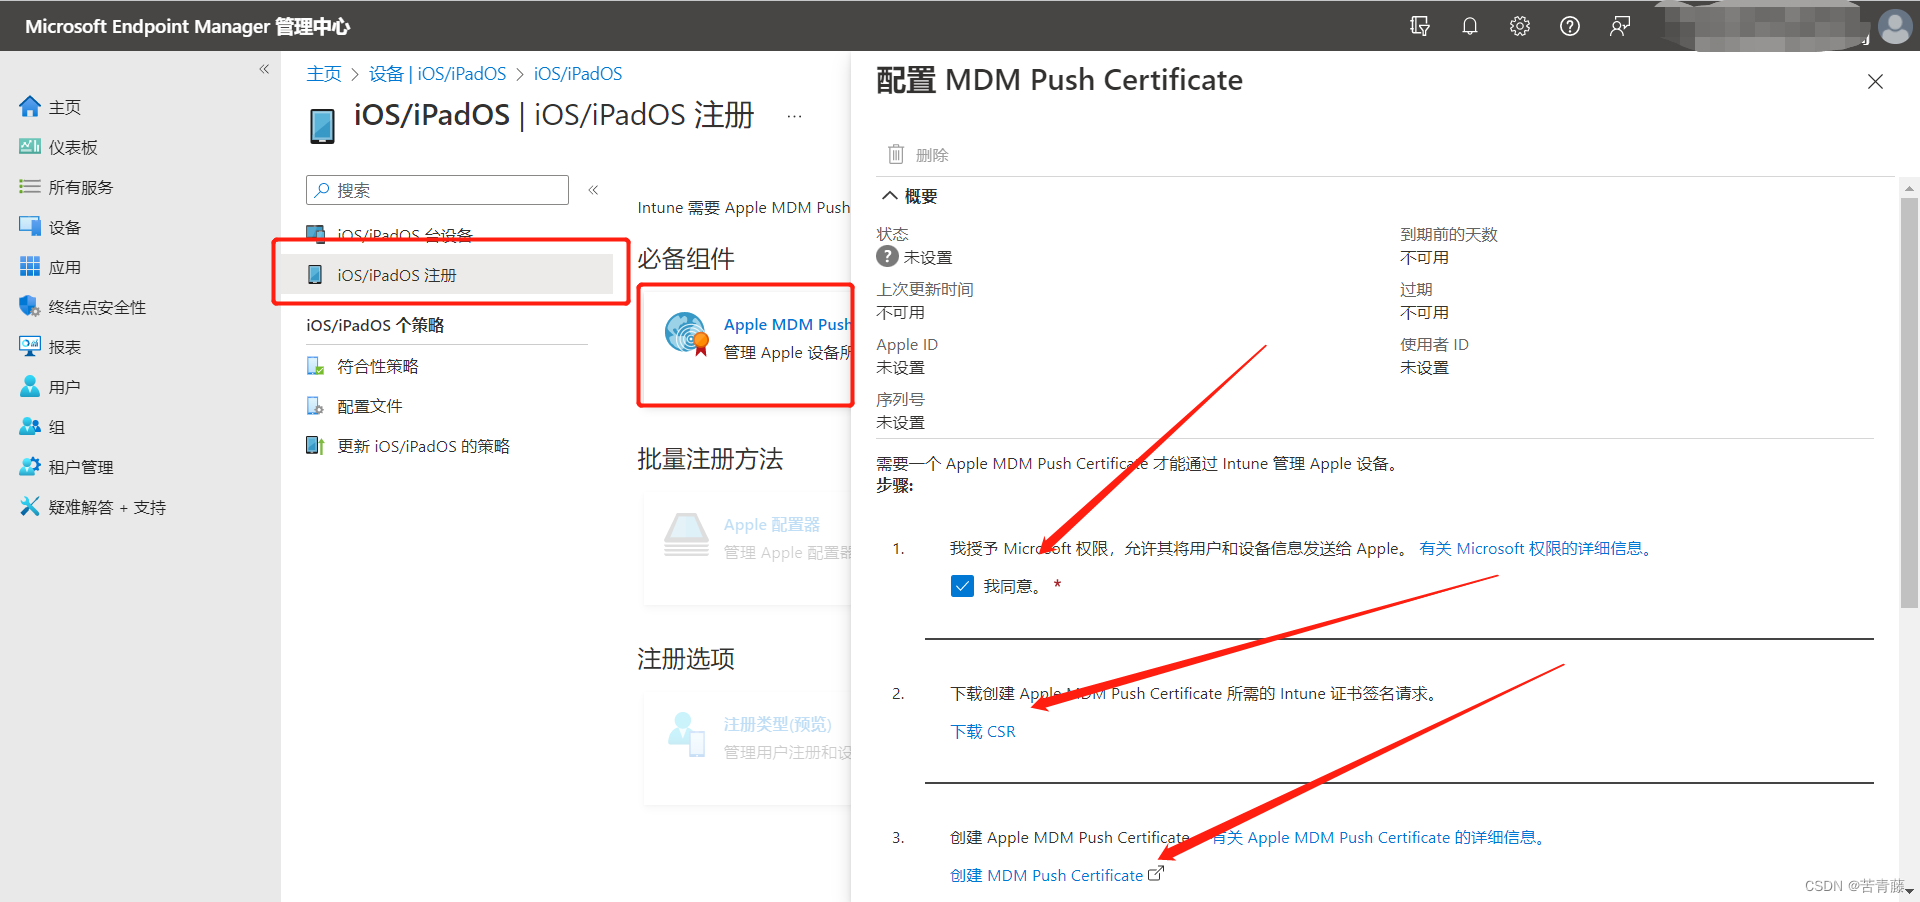The height and width of the screenshot is (902, 1920).
Task: Click the 下载 CSR link
Action: pyautogui.click(x=983, y=731)
